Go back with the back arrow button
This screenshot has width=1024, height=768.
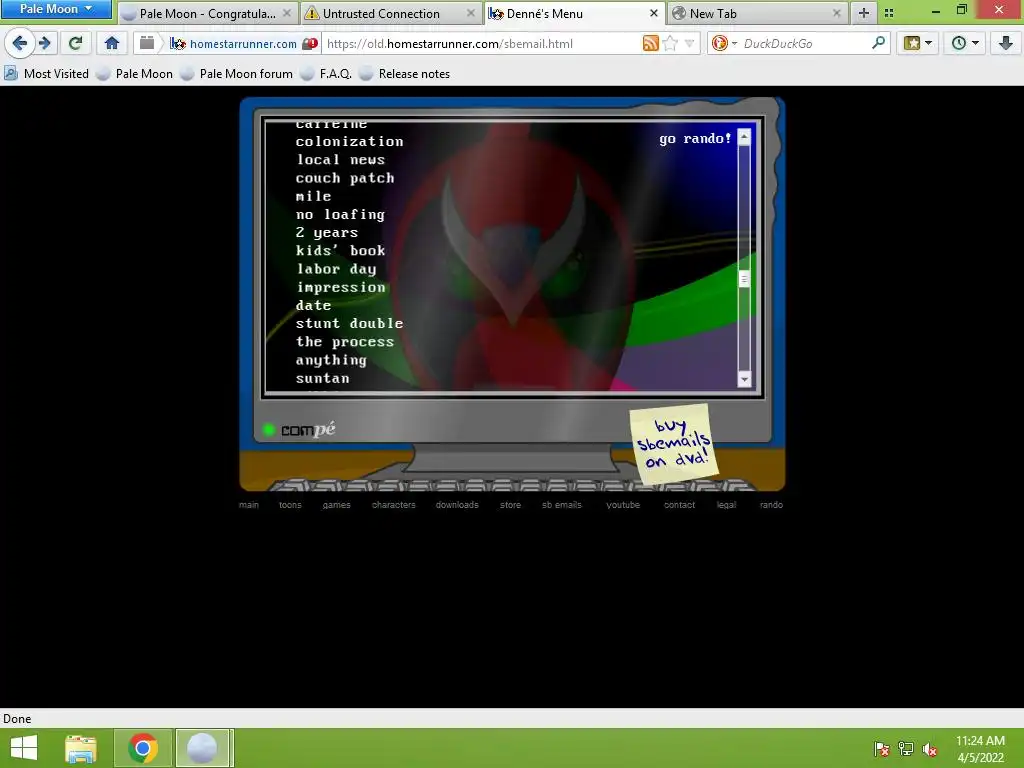[19, 44]
